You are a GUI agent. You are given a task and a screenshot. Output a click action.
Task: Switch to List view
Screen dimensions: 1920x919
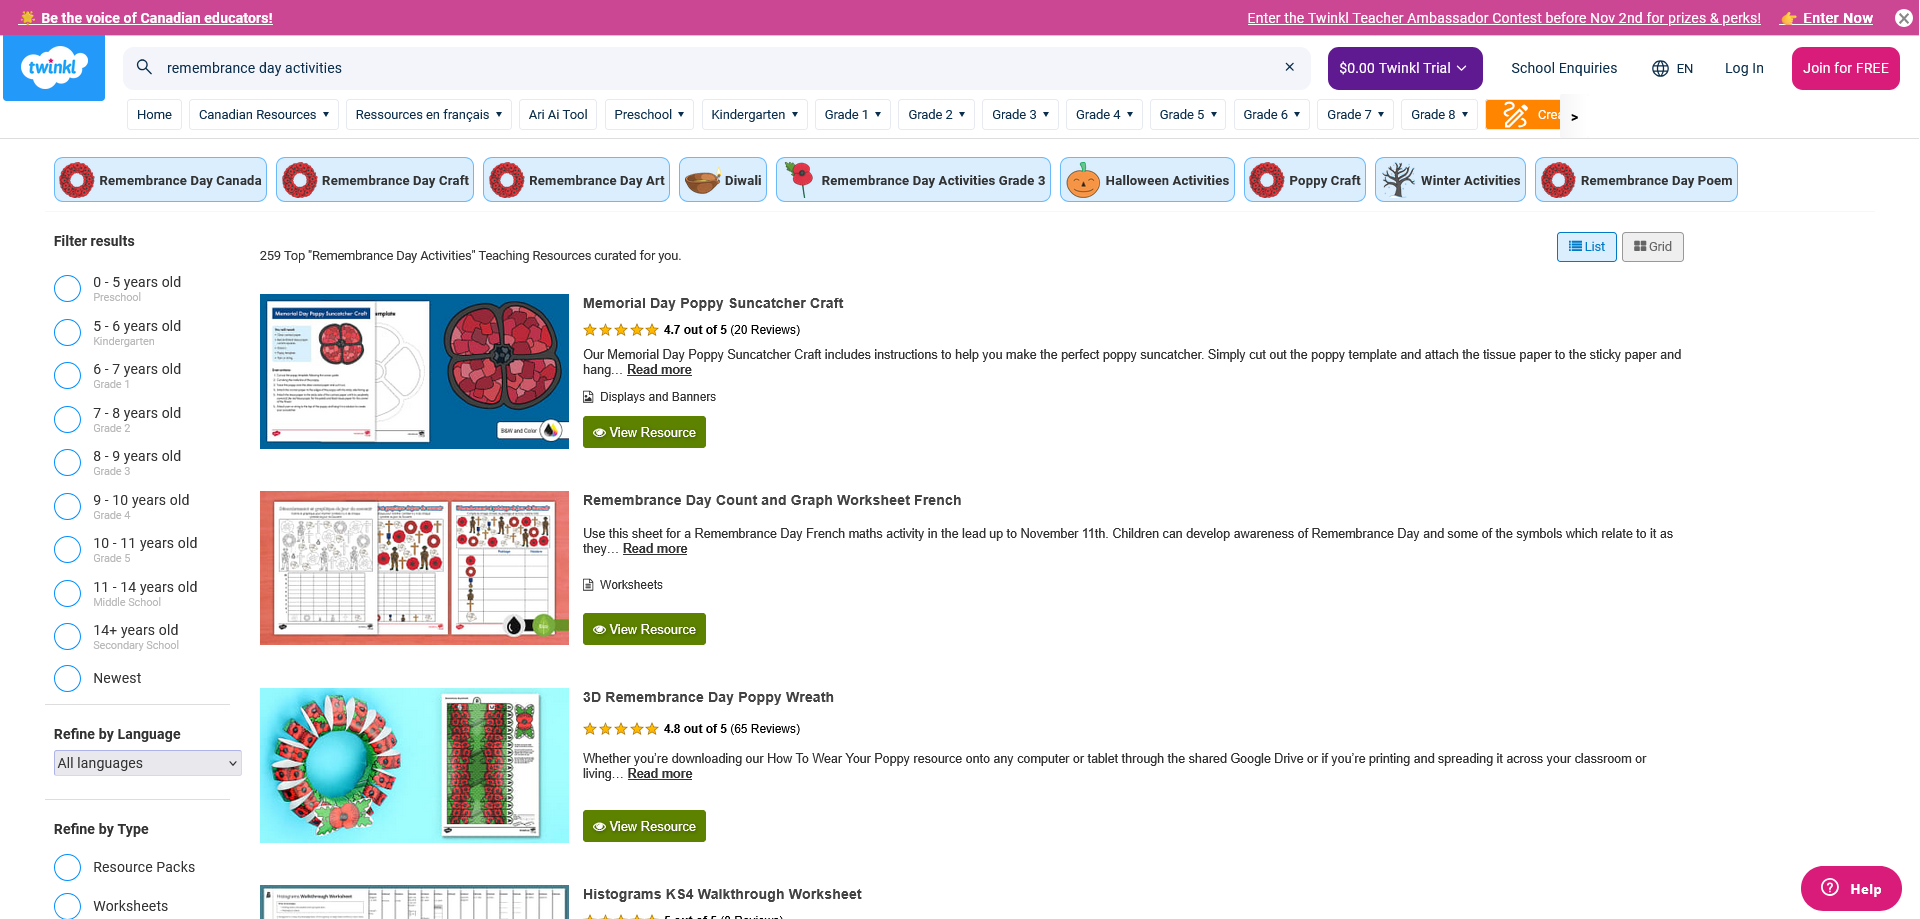(1587, 247)
